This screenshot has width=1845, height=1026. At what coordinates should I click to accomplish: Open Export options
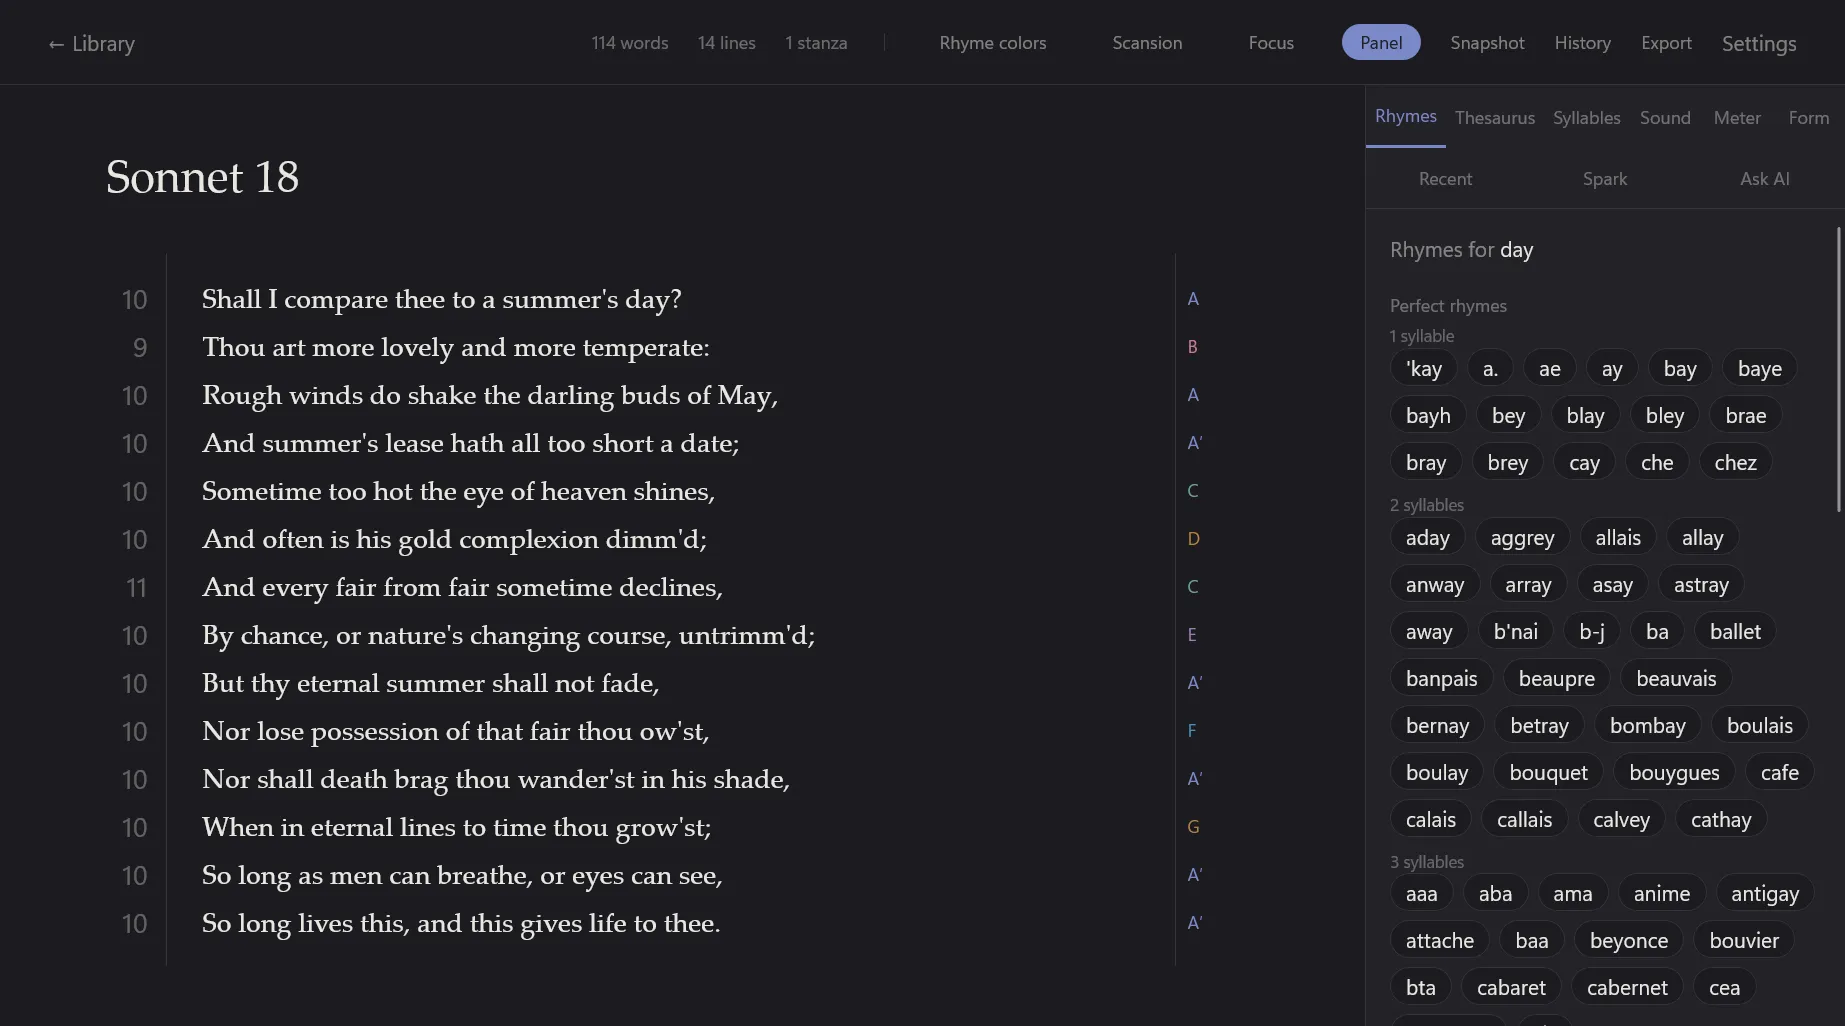click(x=1666, y=43)
